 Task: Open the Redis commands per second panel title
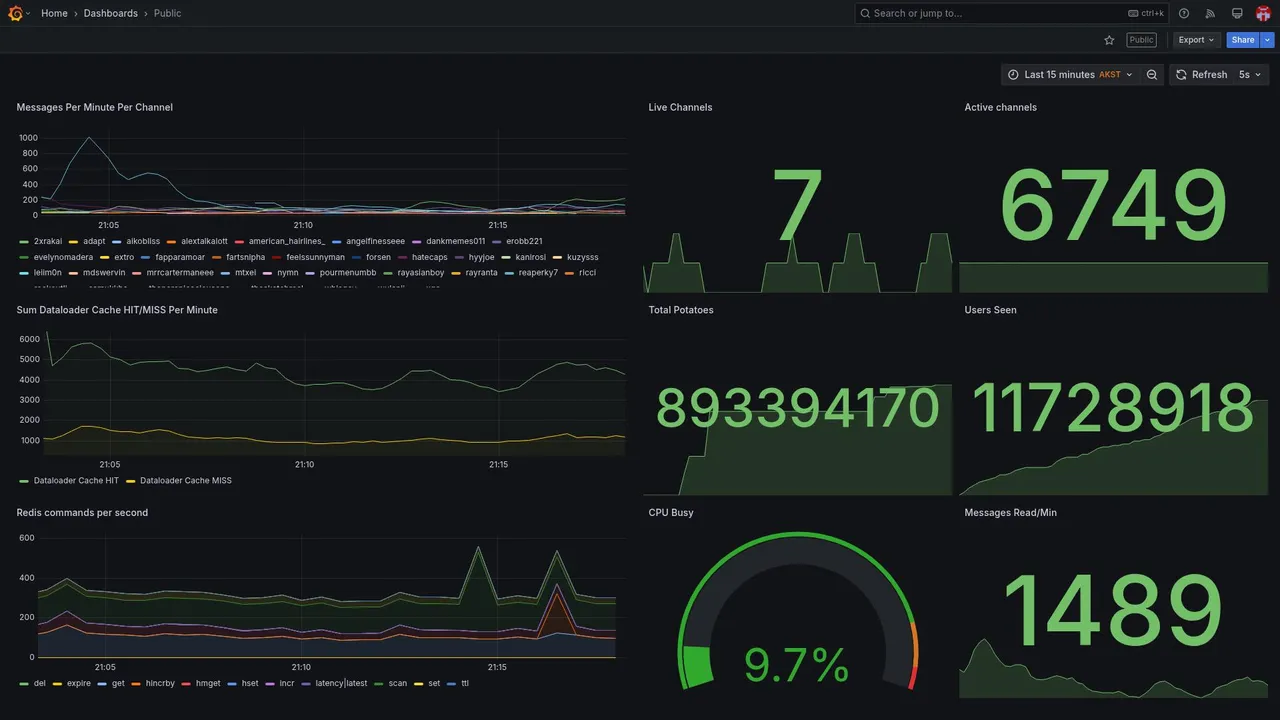tap(82, 513)
